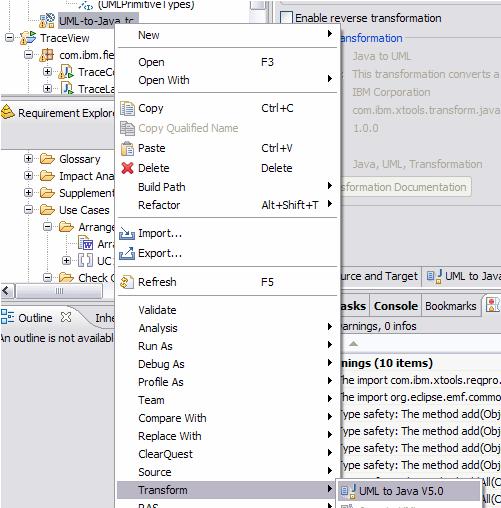
Task: Click the Import icon in menu
Action: [x=127, y=233]
